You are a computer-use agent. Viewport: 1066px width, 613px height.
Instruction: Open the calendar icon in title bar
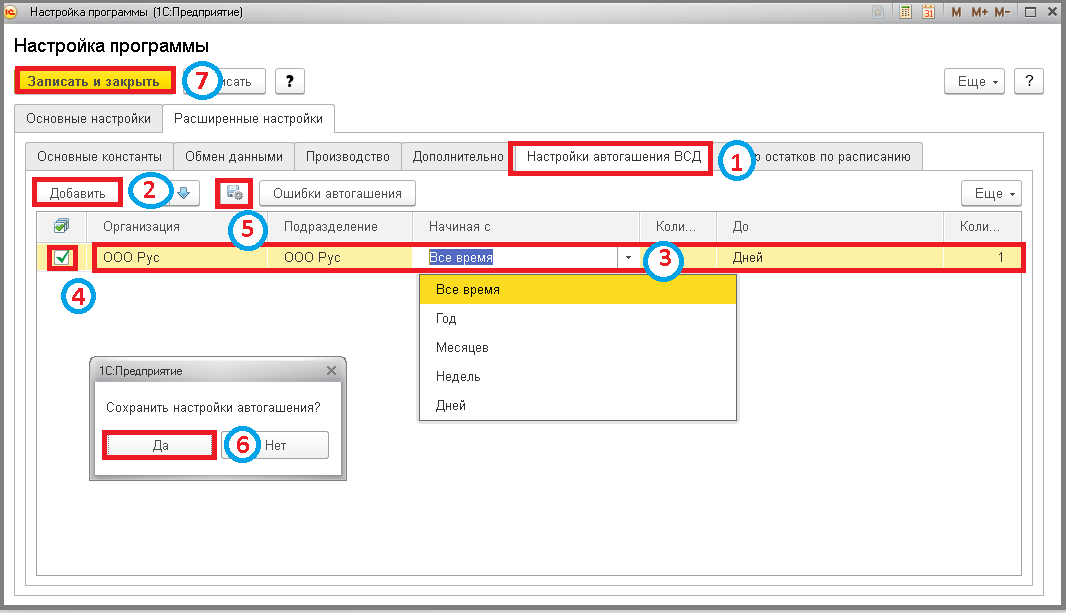(x=929, y=12)
